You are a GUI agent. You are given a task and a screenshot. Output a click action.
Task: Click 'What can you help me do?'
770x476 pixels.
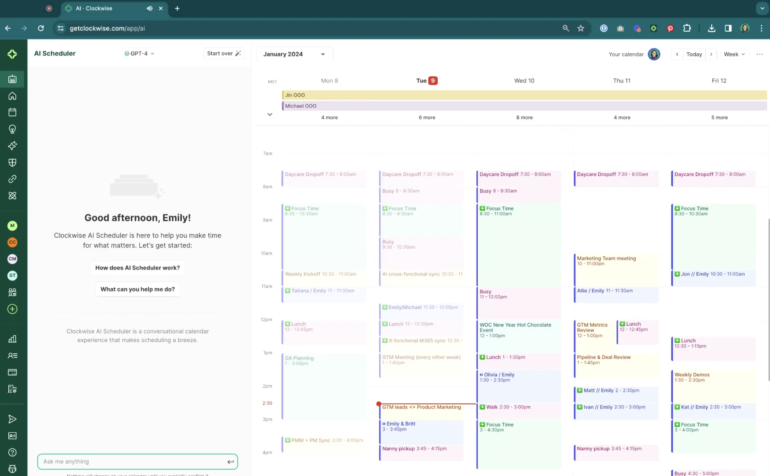pos(138,289)
